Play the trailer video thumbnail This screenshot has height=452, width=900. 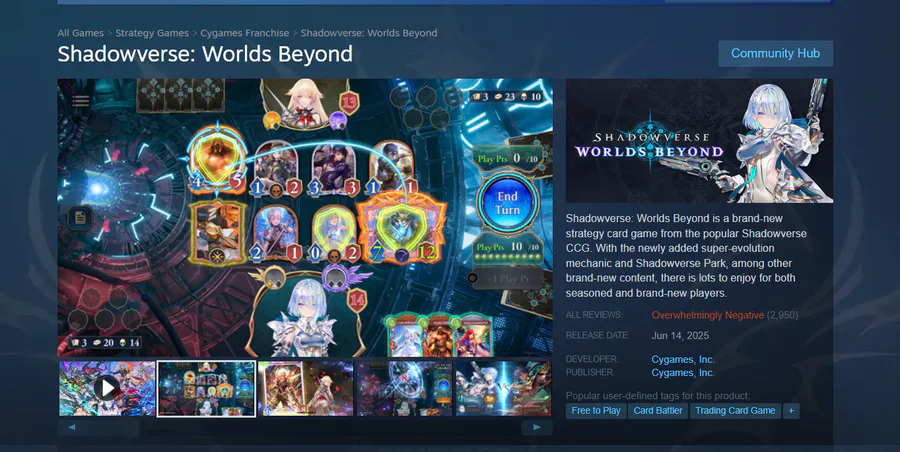(107, 388)
